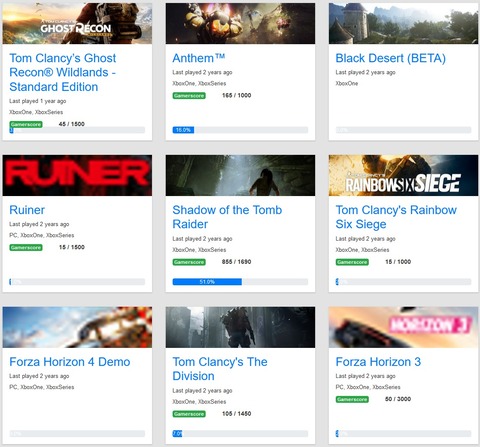Click the Gamerscore badge on The Division card

189,414
